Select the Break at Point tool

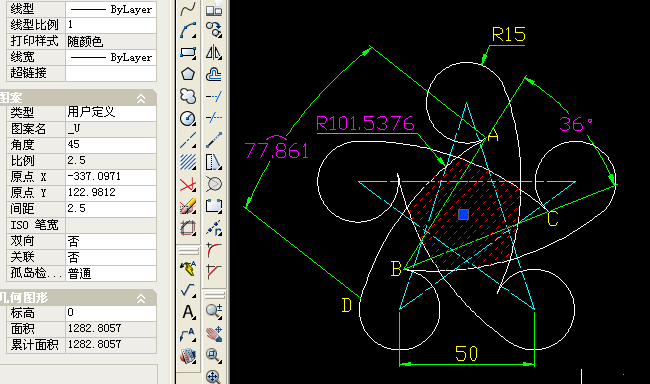point(214,228)
